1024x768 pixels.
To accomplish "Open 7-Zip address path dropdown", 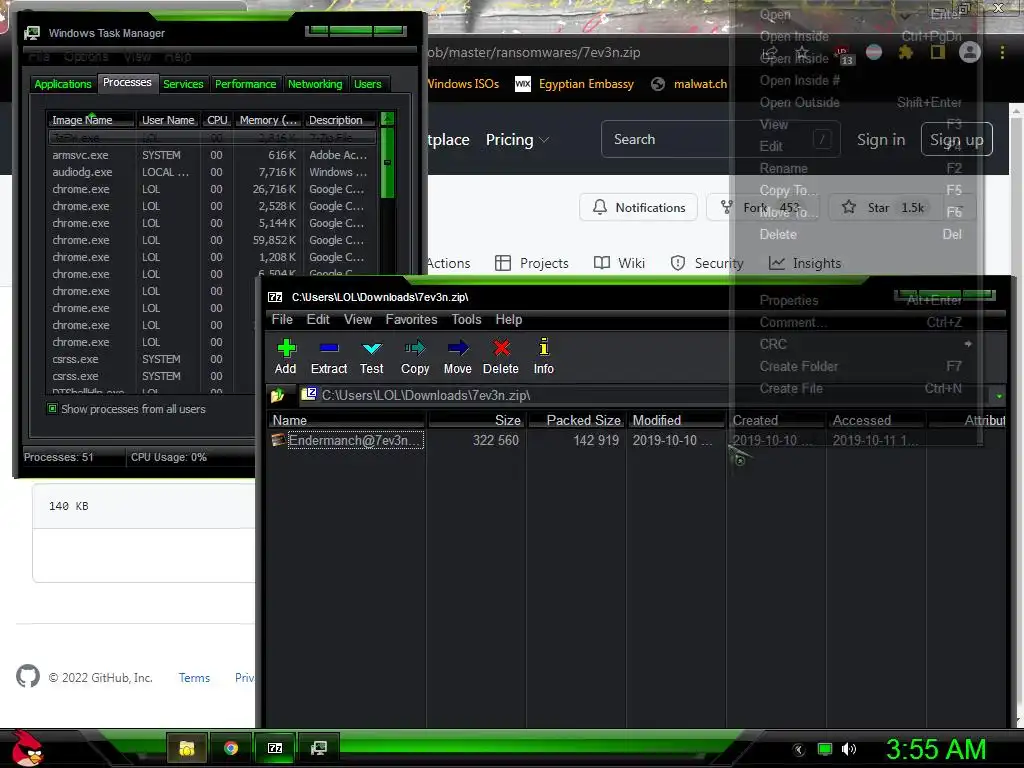I will [x=999, y=395].
